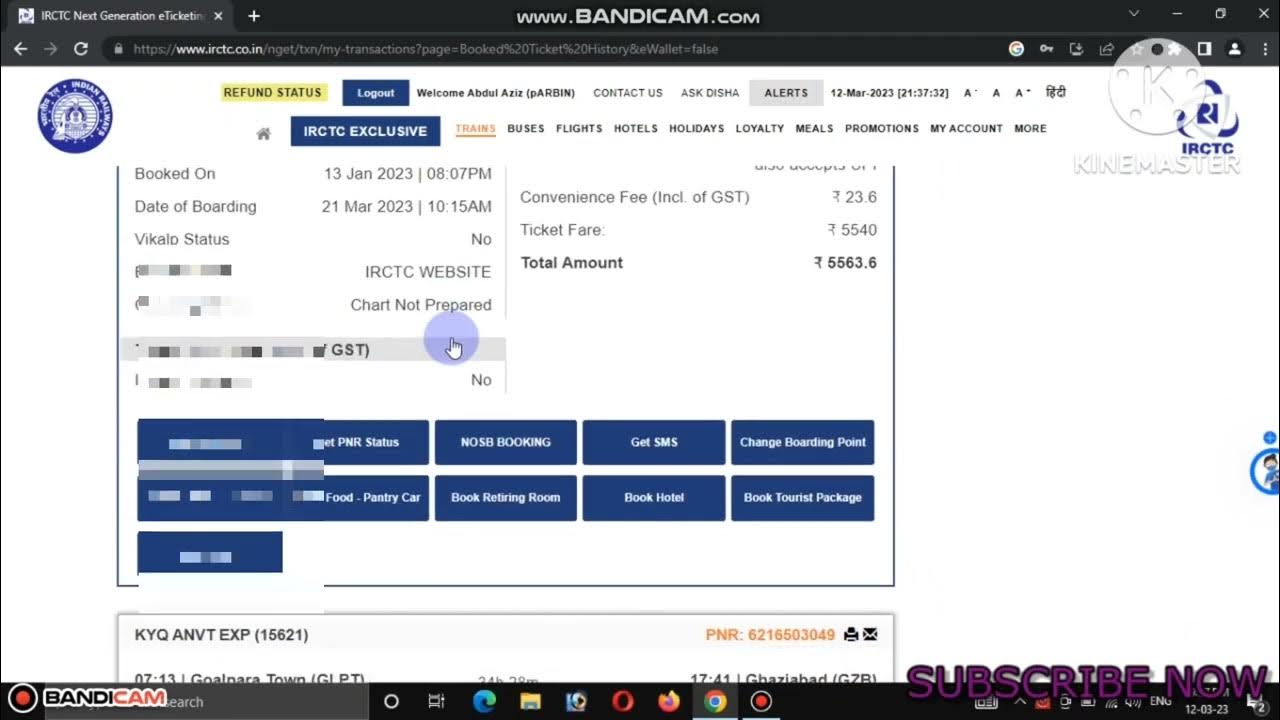This screenshot has height=720, width=1280.
Task: Print ticket for PNR 6216503049
Action: [x=851, y=634]
